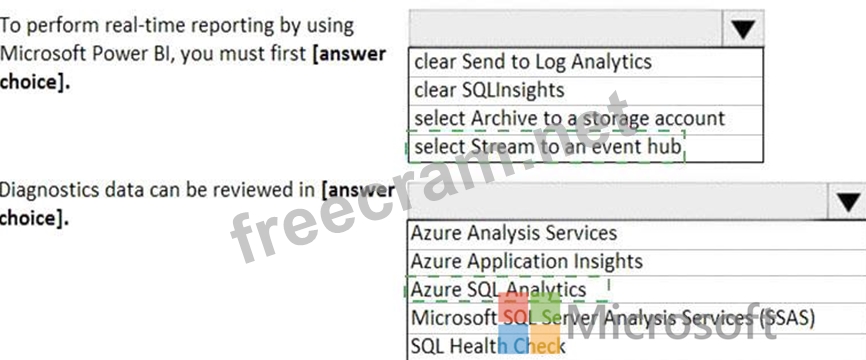This screenshot has height=360, width=866.
Task: Choose 'clear SQLInsights' option
Action: click(x=586, y=90)
